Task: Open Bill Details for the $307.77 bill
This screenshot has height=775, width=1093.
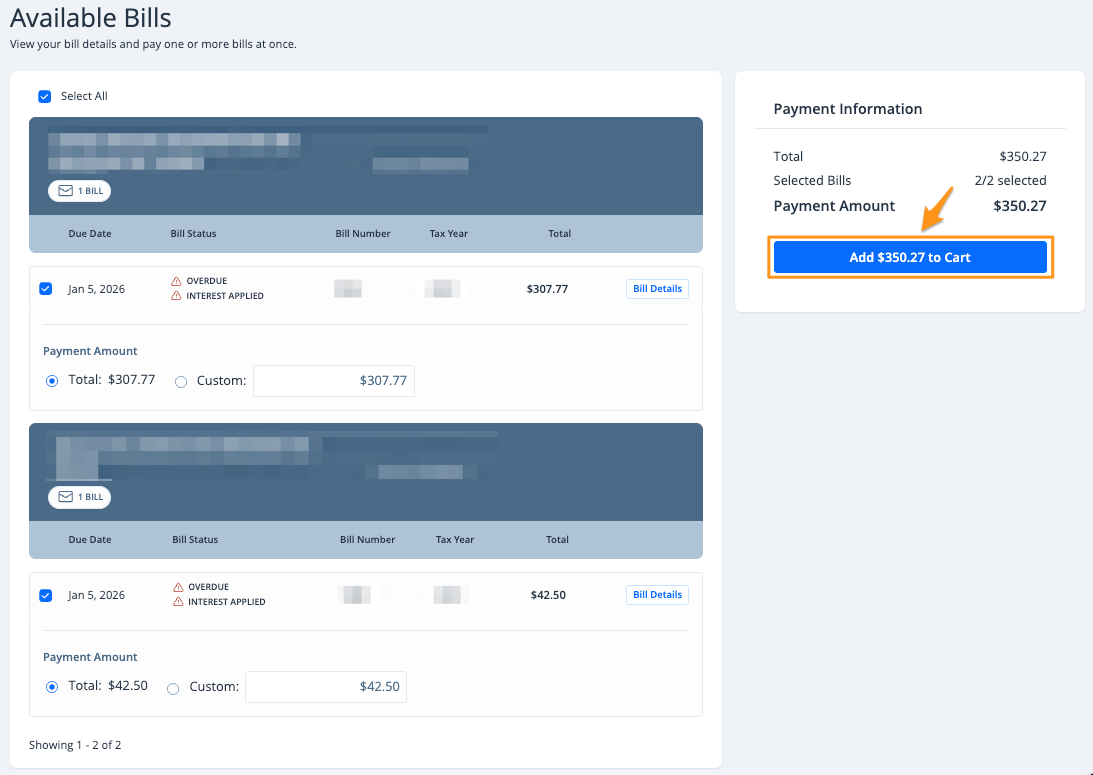Action: pos(657,289)
